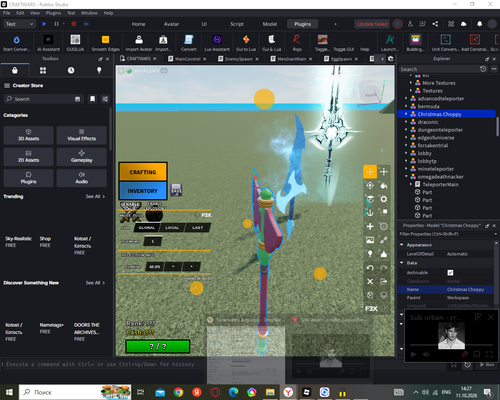Select the F3X Material gear tool
The height and width of the screenshot is (400, 500).
coord(384,199)
